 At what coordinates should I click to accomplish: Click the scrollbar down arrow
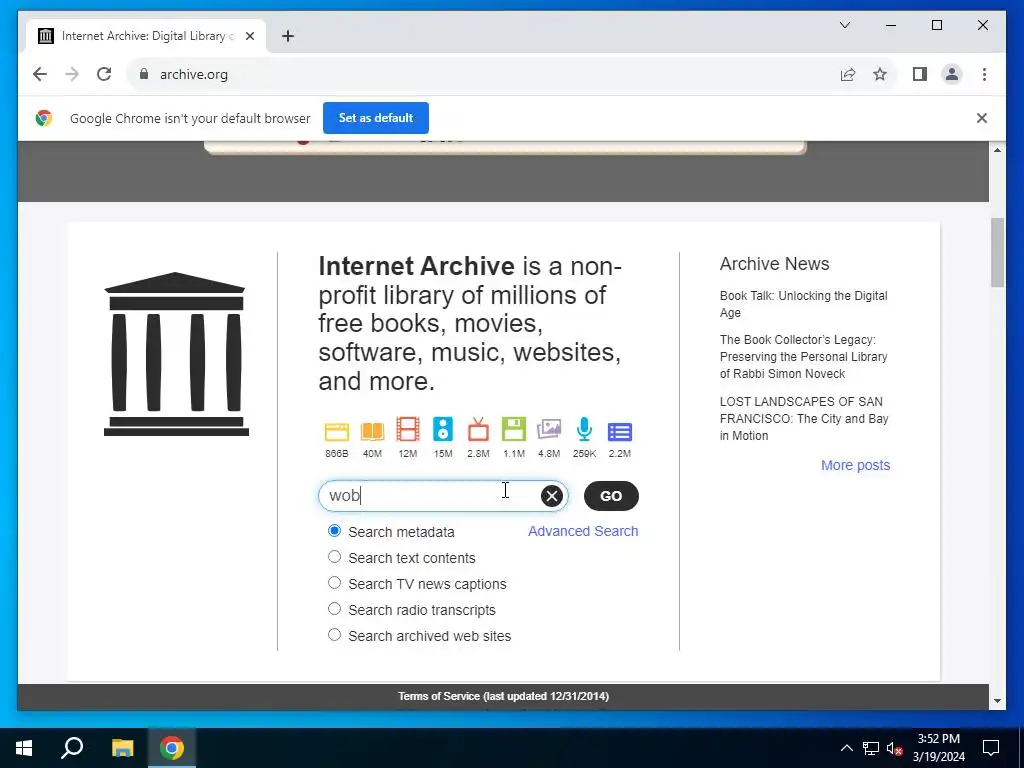click(997, 701)
